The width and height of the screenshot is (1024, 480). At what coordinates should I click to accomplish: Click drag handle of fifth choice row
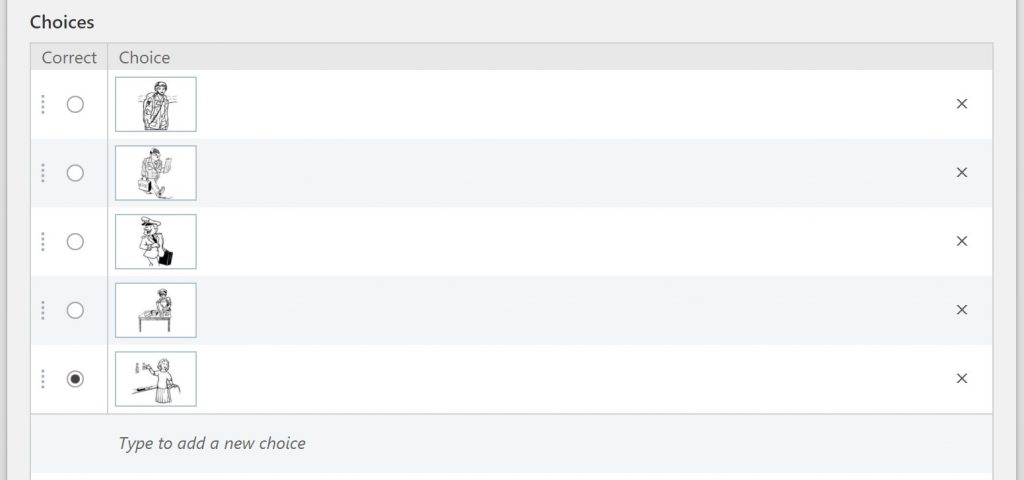point(43,379)
